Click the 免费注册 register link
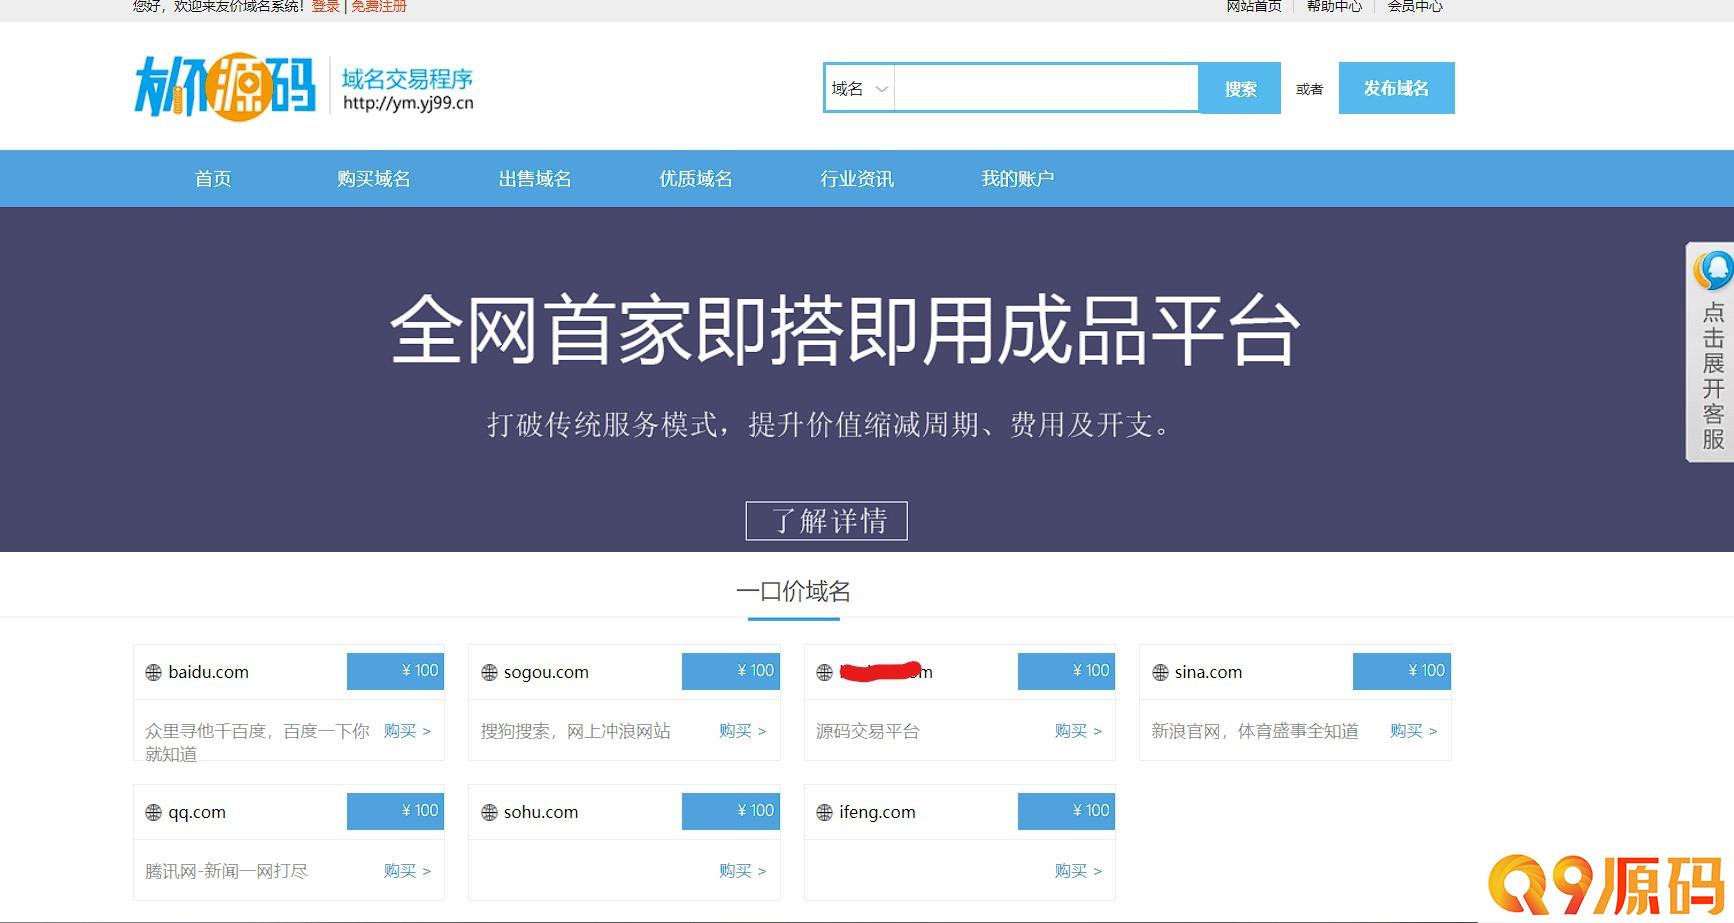 pos(379,6)
